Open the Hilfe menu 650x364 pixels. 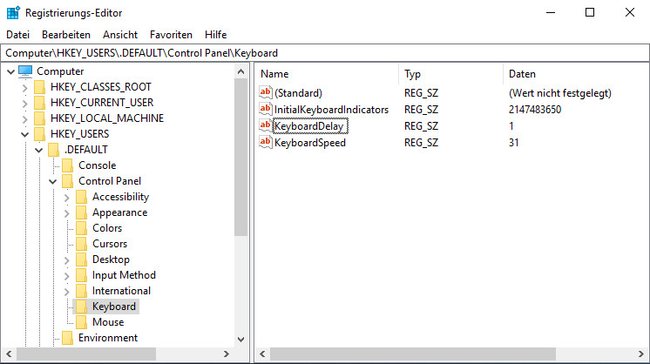point(216,34)
